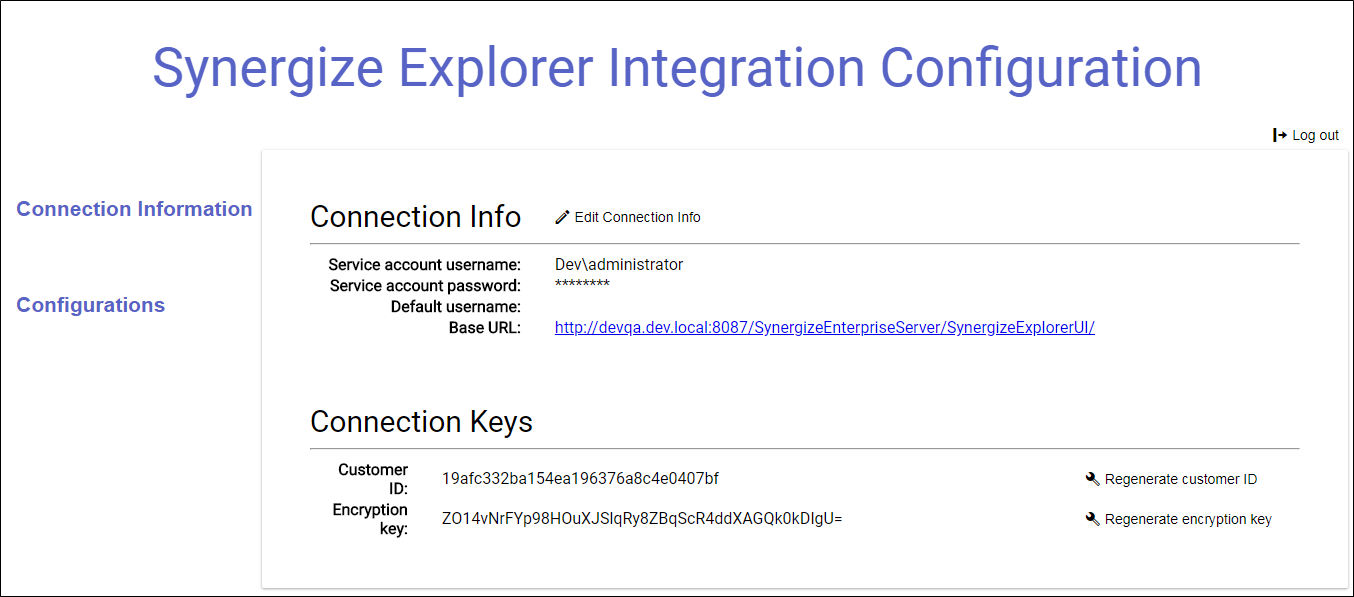The height and width of the screenshot is (597, 1354).
Task: Switch to the Configurations sidebar section
Action: (x=91, y=305)
